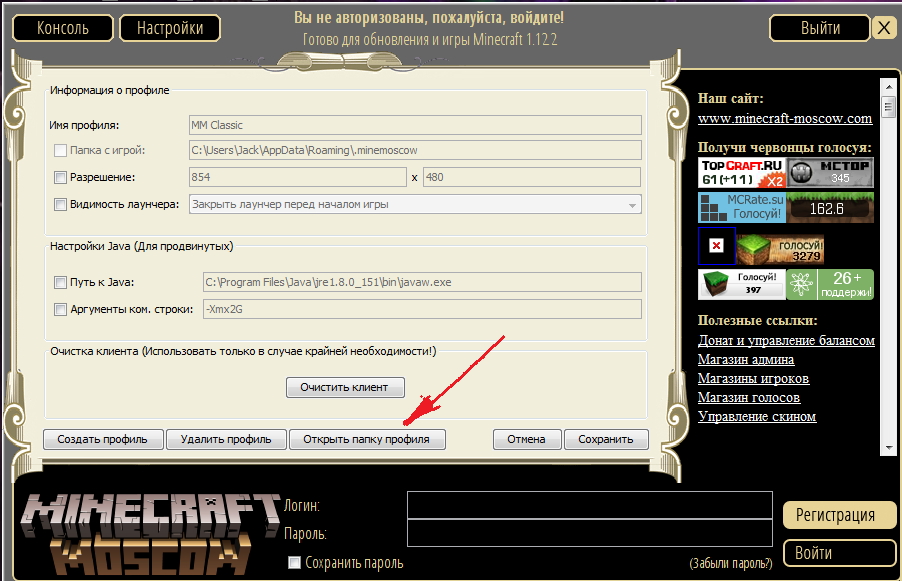Click the right sidebar vertical scrollbar
The width and height of the screenshot is (902, 581).
[887, 270]
